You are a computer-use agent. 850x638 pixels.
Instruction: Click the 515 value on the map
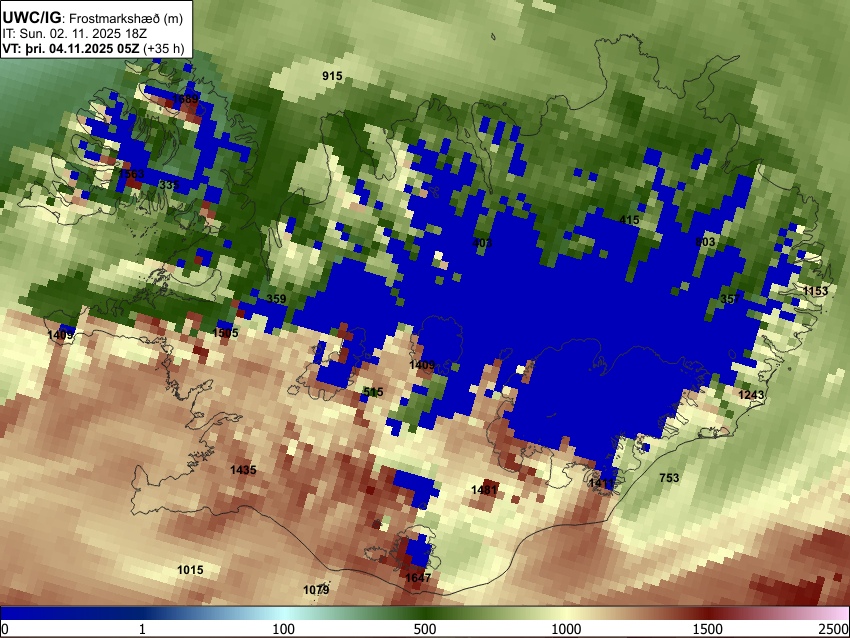click(373, 392)
